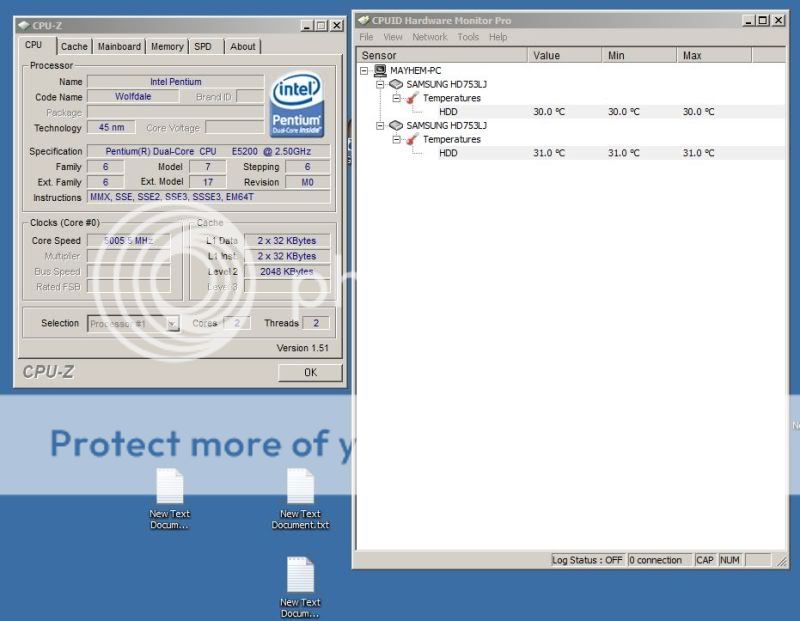The height and width of the screenshot is (621, 800).
Task: Click thermometer icon under second Samsung drive
Action: tap(412, 139)
